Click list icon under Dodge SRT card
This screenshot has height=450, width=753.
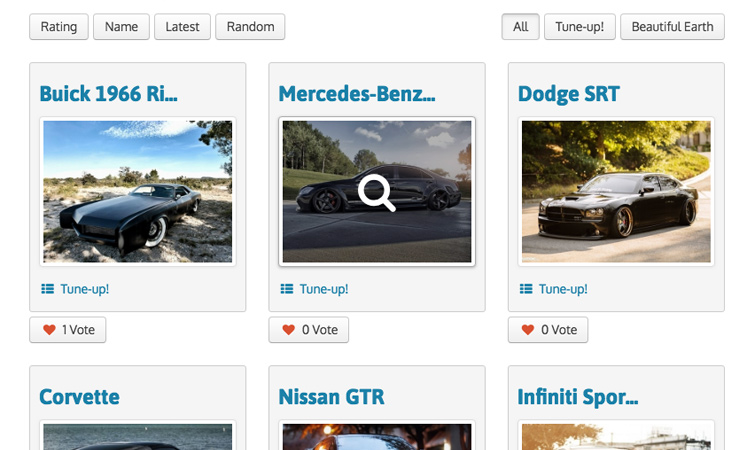[x=526, y=289]
